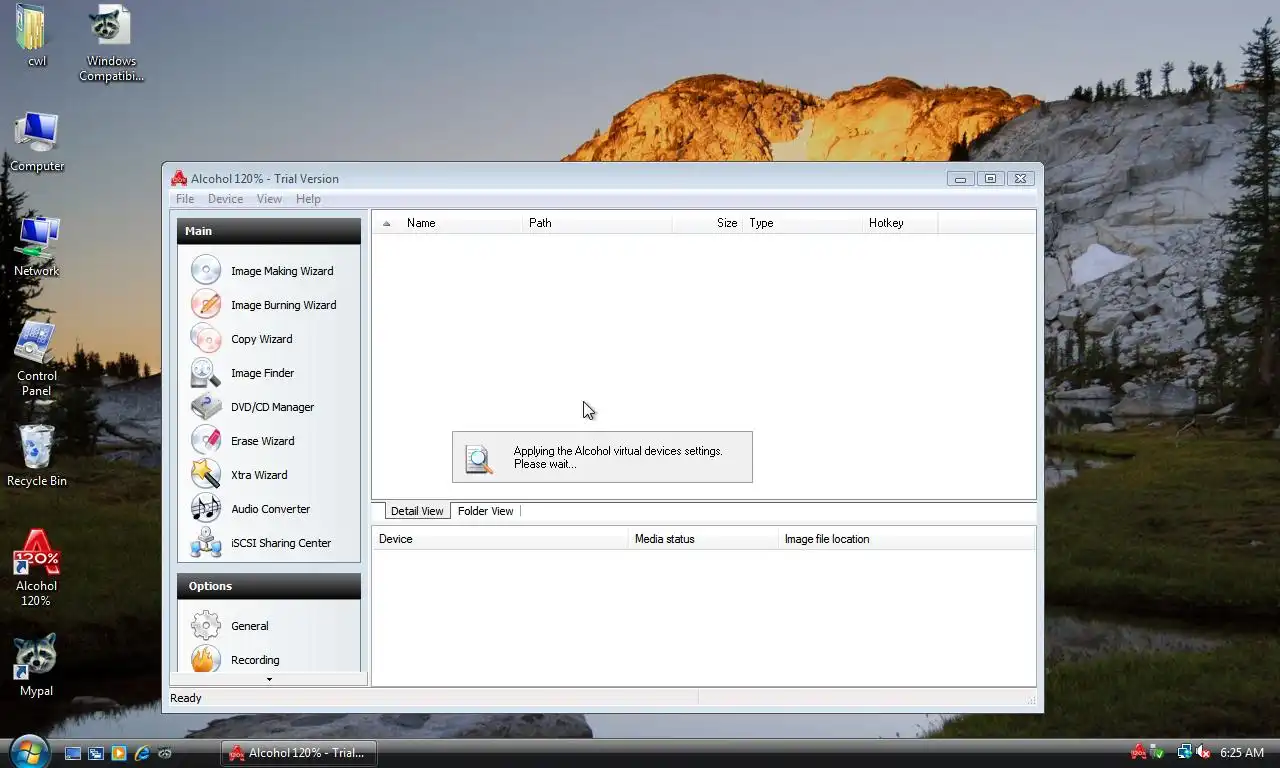
Task: Click the muted volume tray icon
Action: click(1203, 752)
